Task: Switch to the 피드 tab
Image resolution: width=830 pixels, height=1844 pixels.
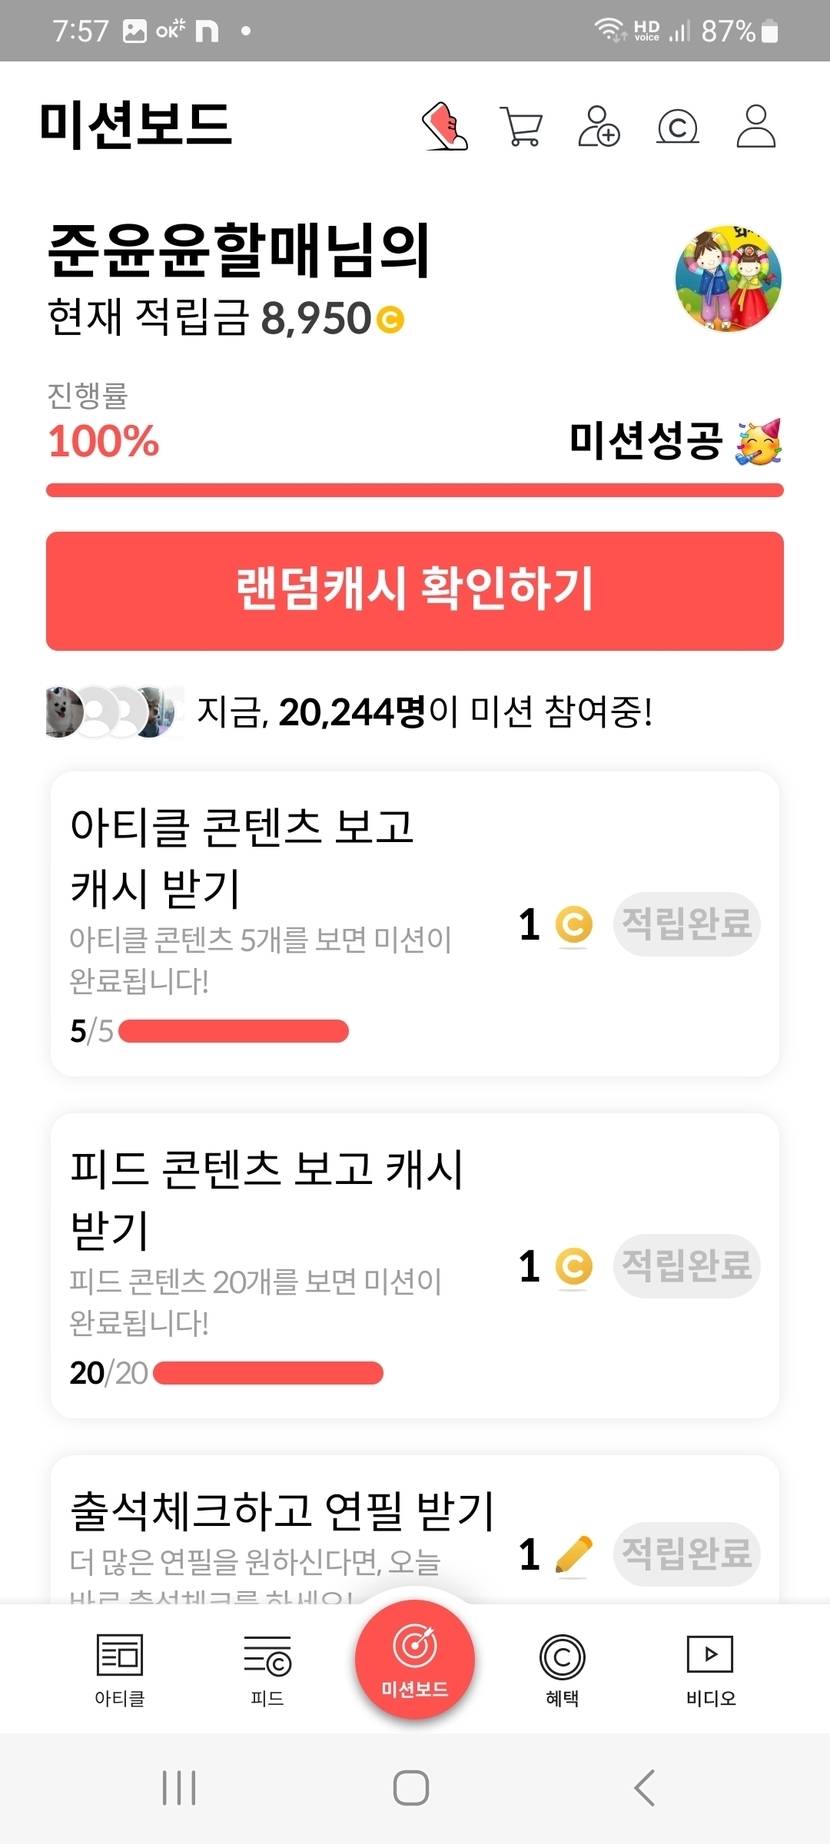Action: coord(267,1668)
